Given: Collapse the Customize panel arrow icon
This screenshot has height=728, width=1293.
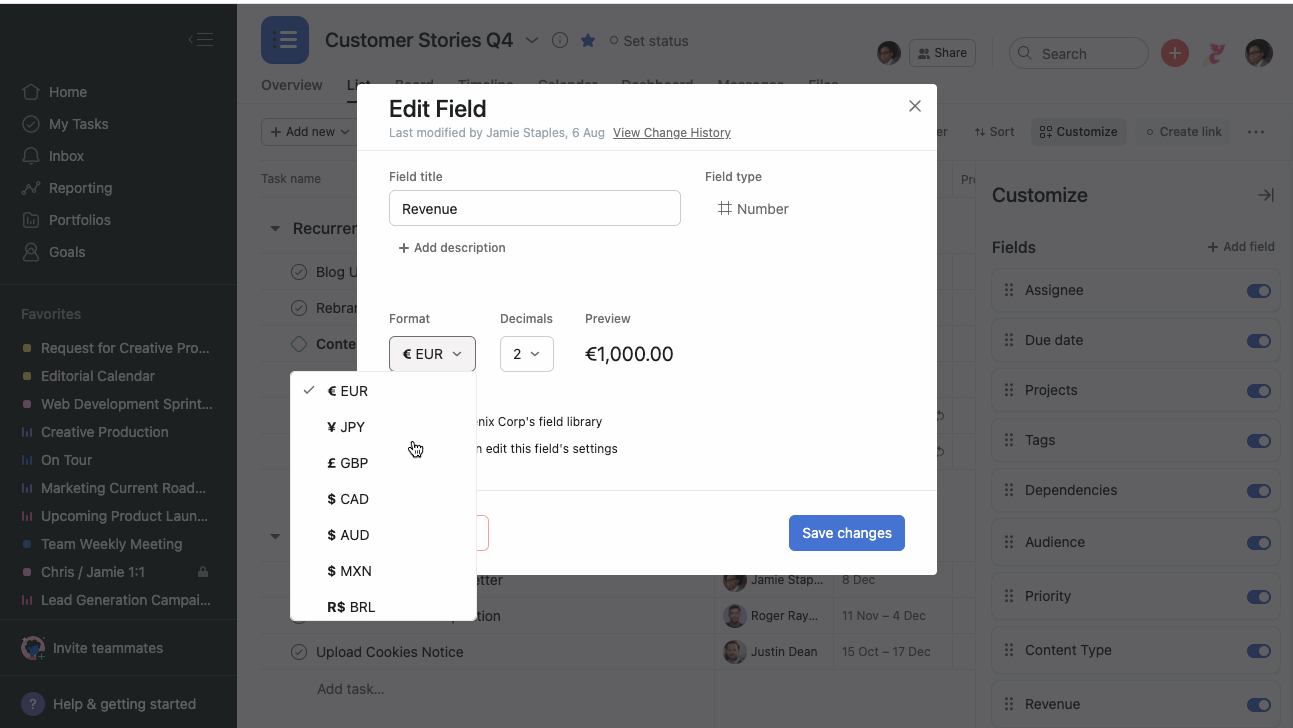Looking at the screenshot, I should (x=1265, y=195).
